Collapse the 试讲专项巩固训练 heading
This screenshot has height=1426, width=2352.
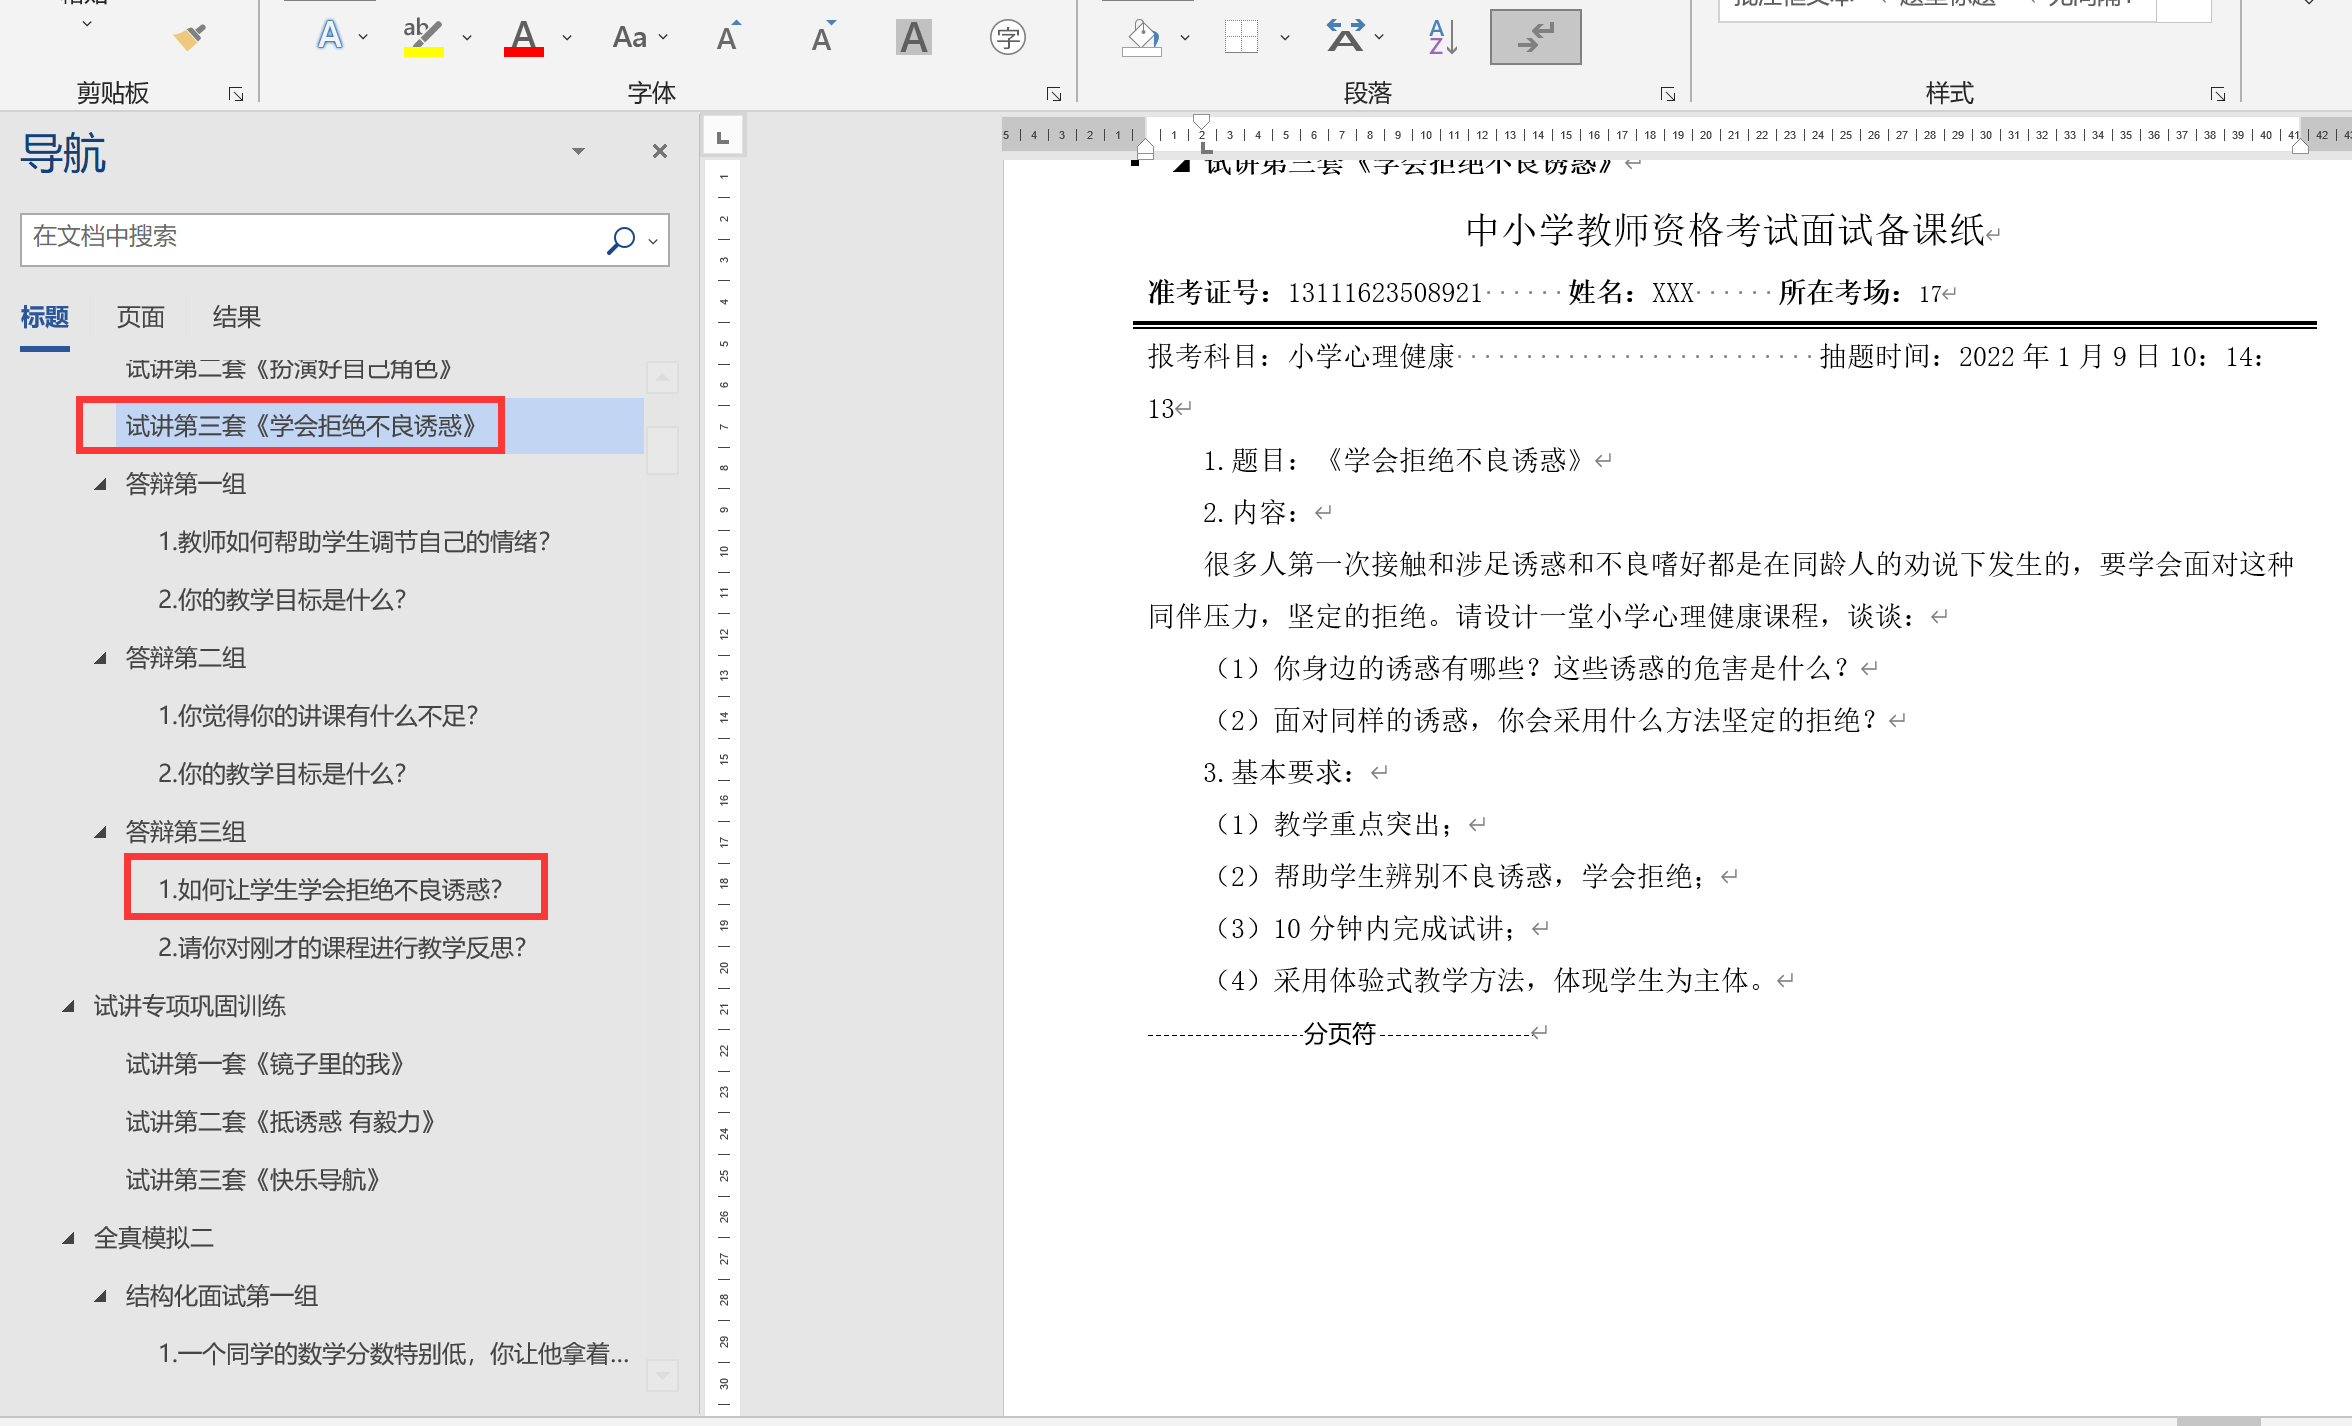click(68, 1006)
